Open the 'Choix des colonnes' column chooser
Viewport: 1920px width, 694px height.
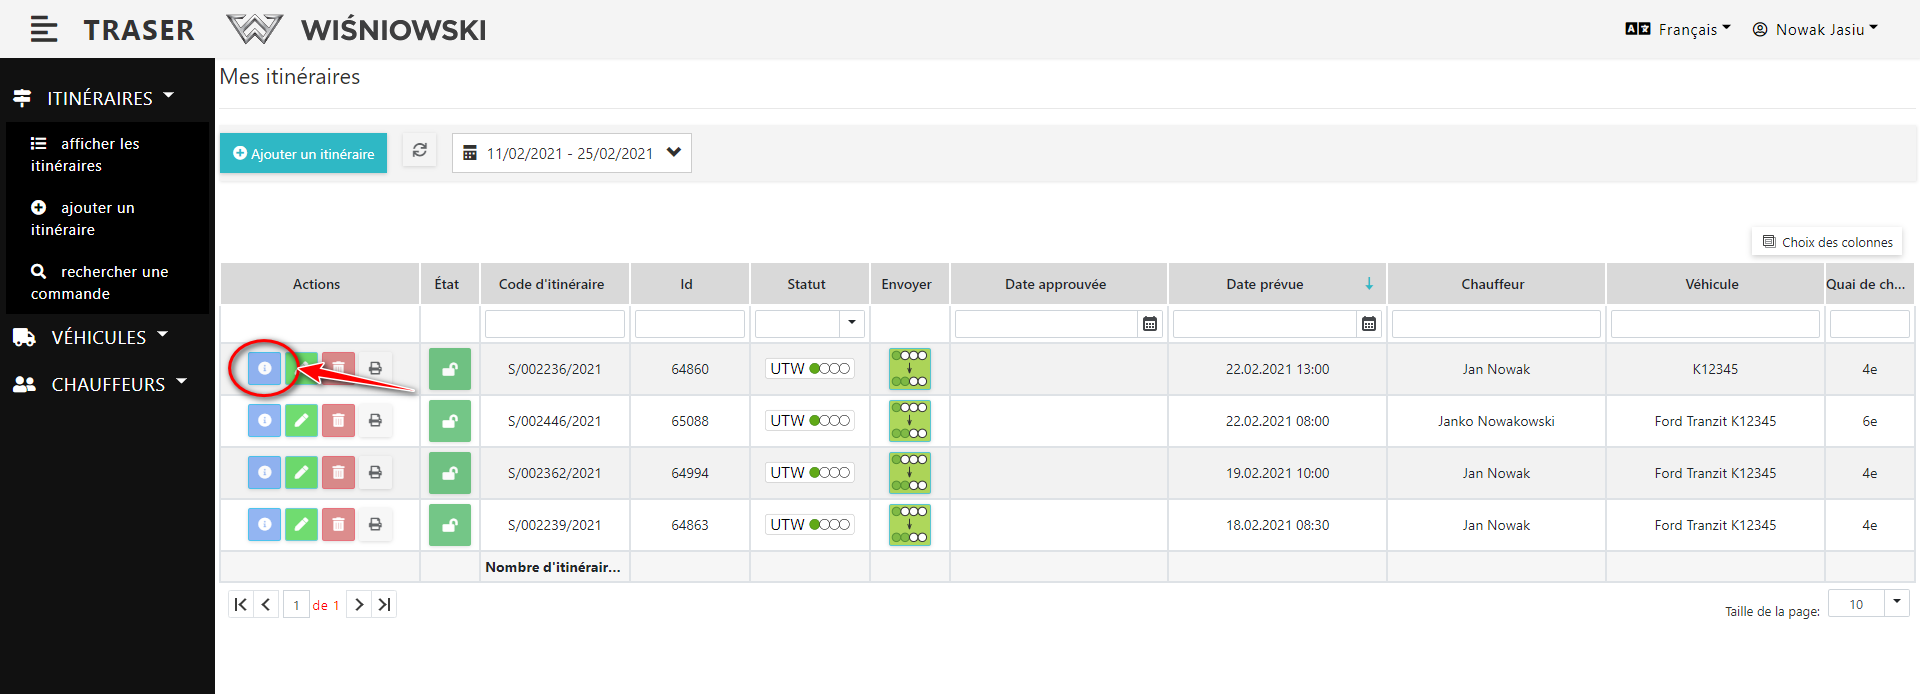click(1827, 242)
